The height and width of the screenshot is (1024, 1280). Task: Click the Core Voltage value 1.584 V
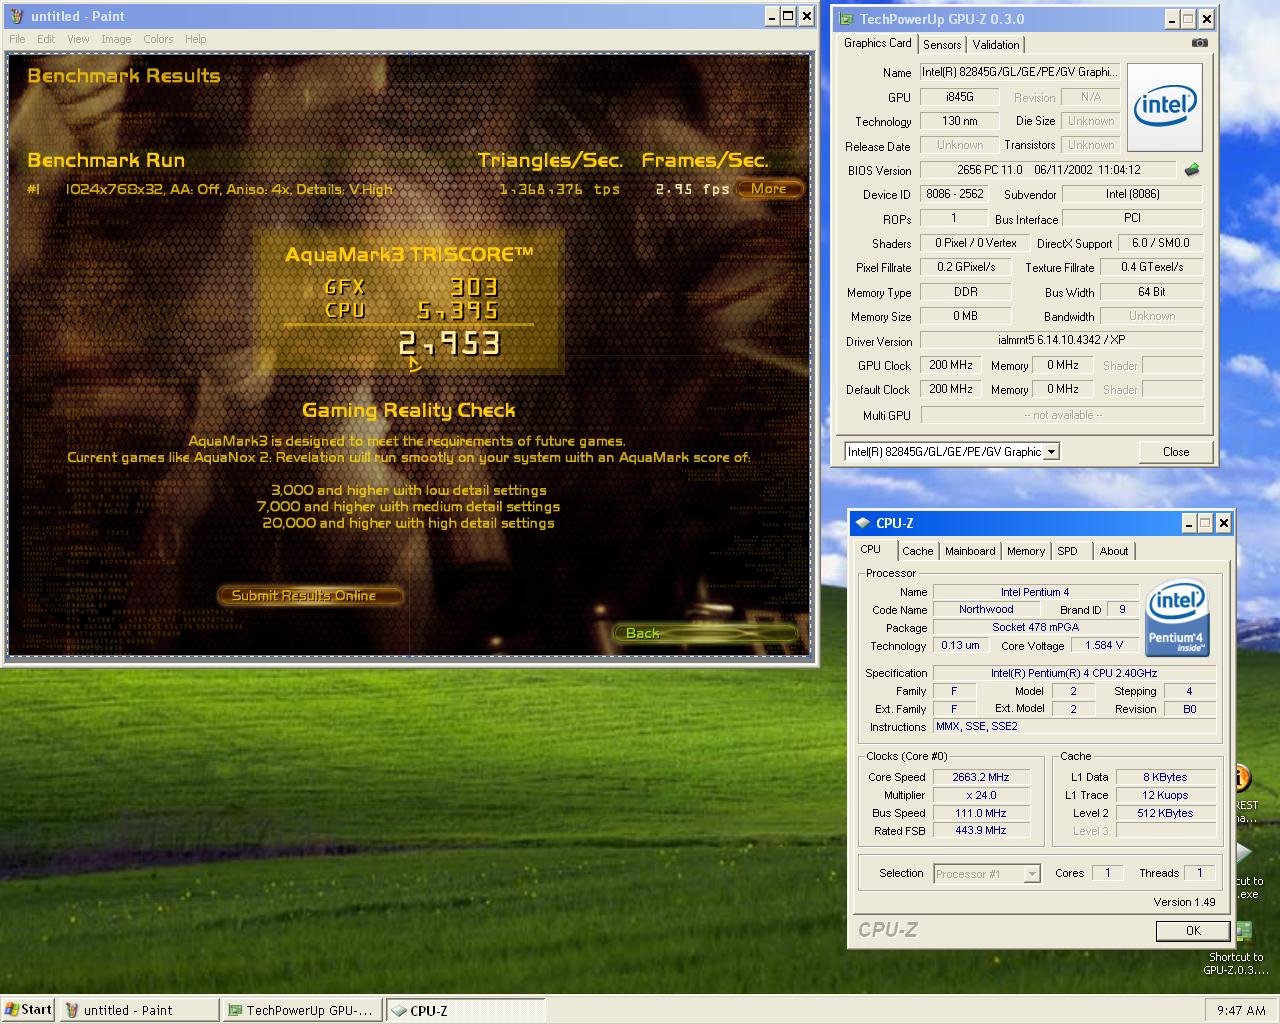click(1104, 645)
